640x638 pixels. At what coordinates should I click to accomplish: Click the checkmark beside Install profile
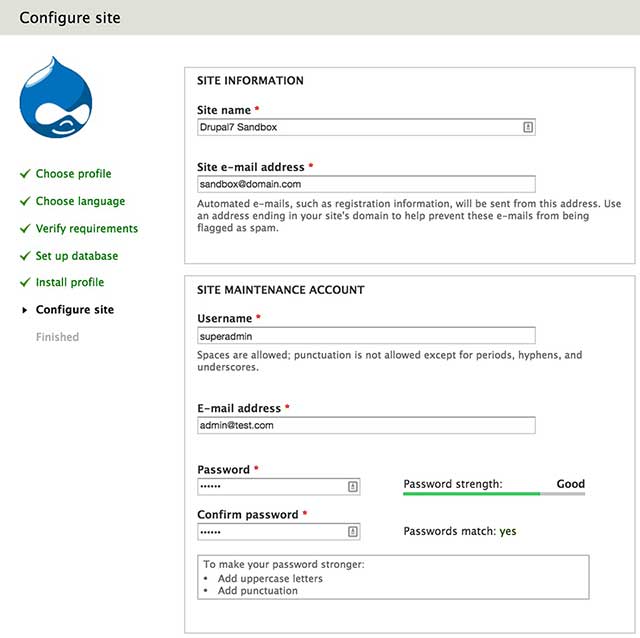point(25,283)
